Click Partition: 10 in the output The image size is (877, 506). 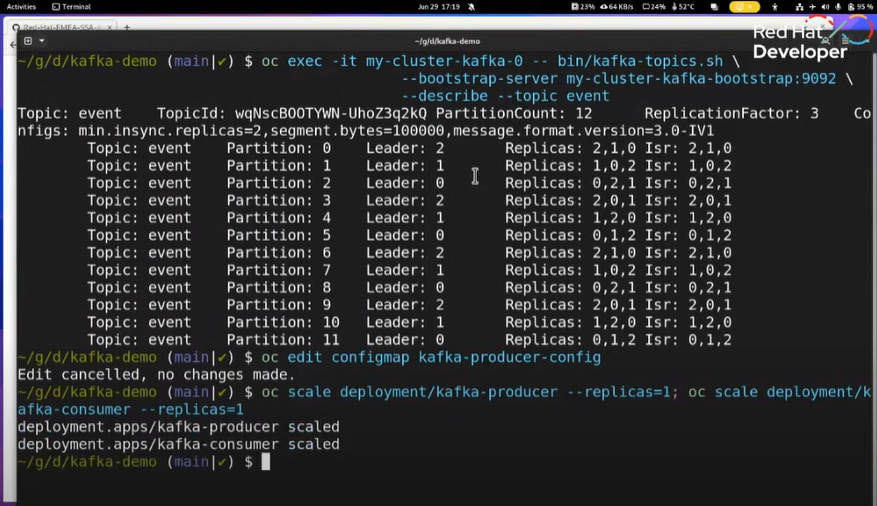[283, 322]
